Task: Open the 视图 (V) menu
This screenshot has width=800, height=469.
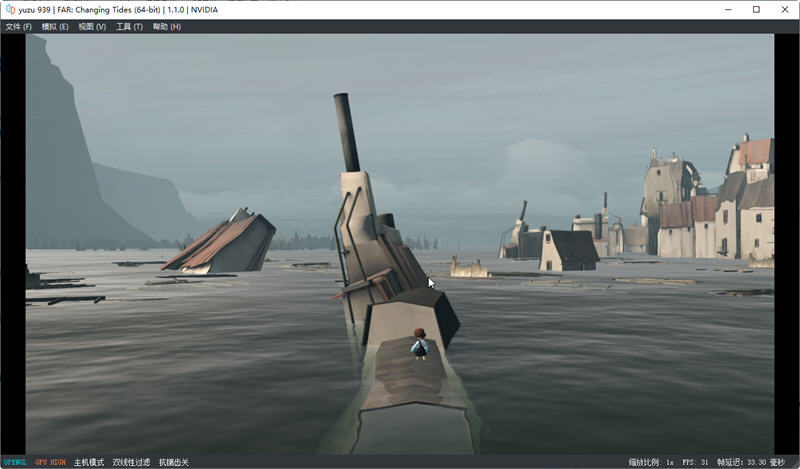Action: [x=92, y=27]
